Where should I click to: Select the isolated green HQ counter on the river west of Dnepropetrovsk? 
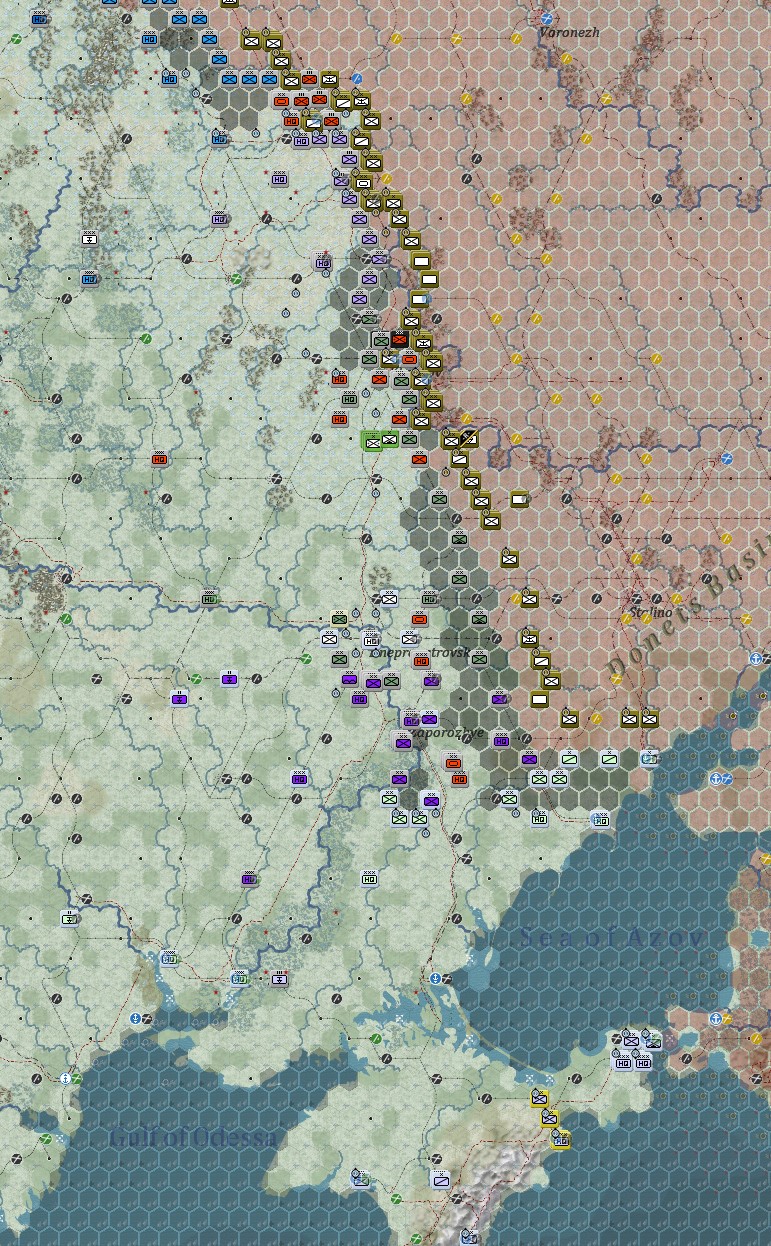pyautogui.click(x=209, y=597)
